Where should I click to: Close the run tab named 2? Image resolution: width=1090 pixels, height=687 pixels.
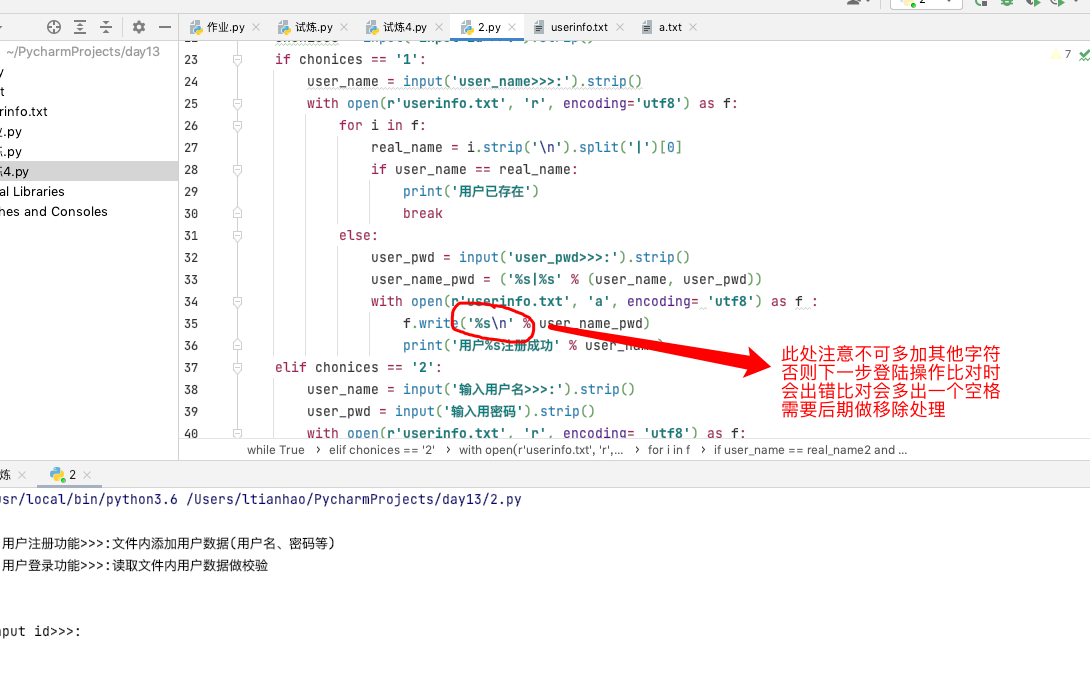click(87, 475)
